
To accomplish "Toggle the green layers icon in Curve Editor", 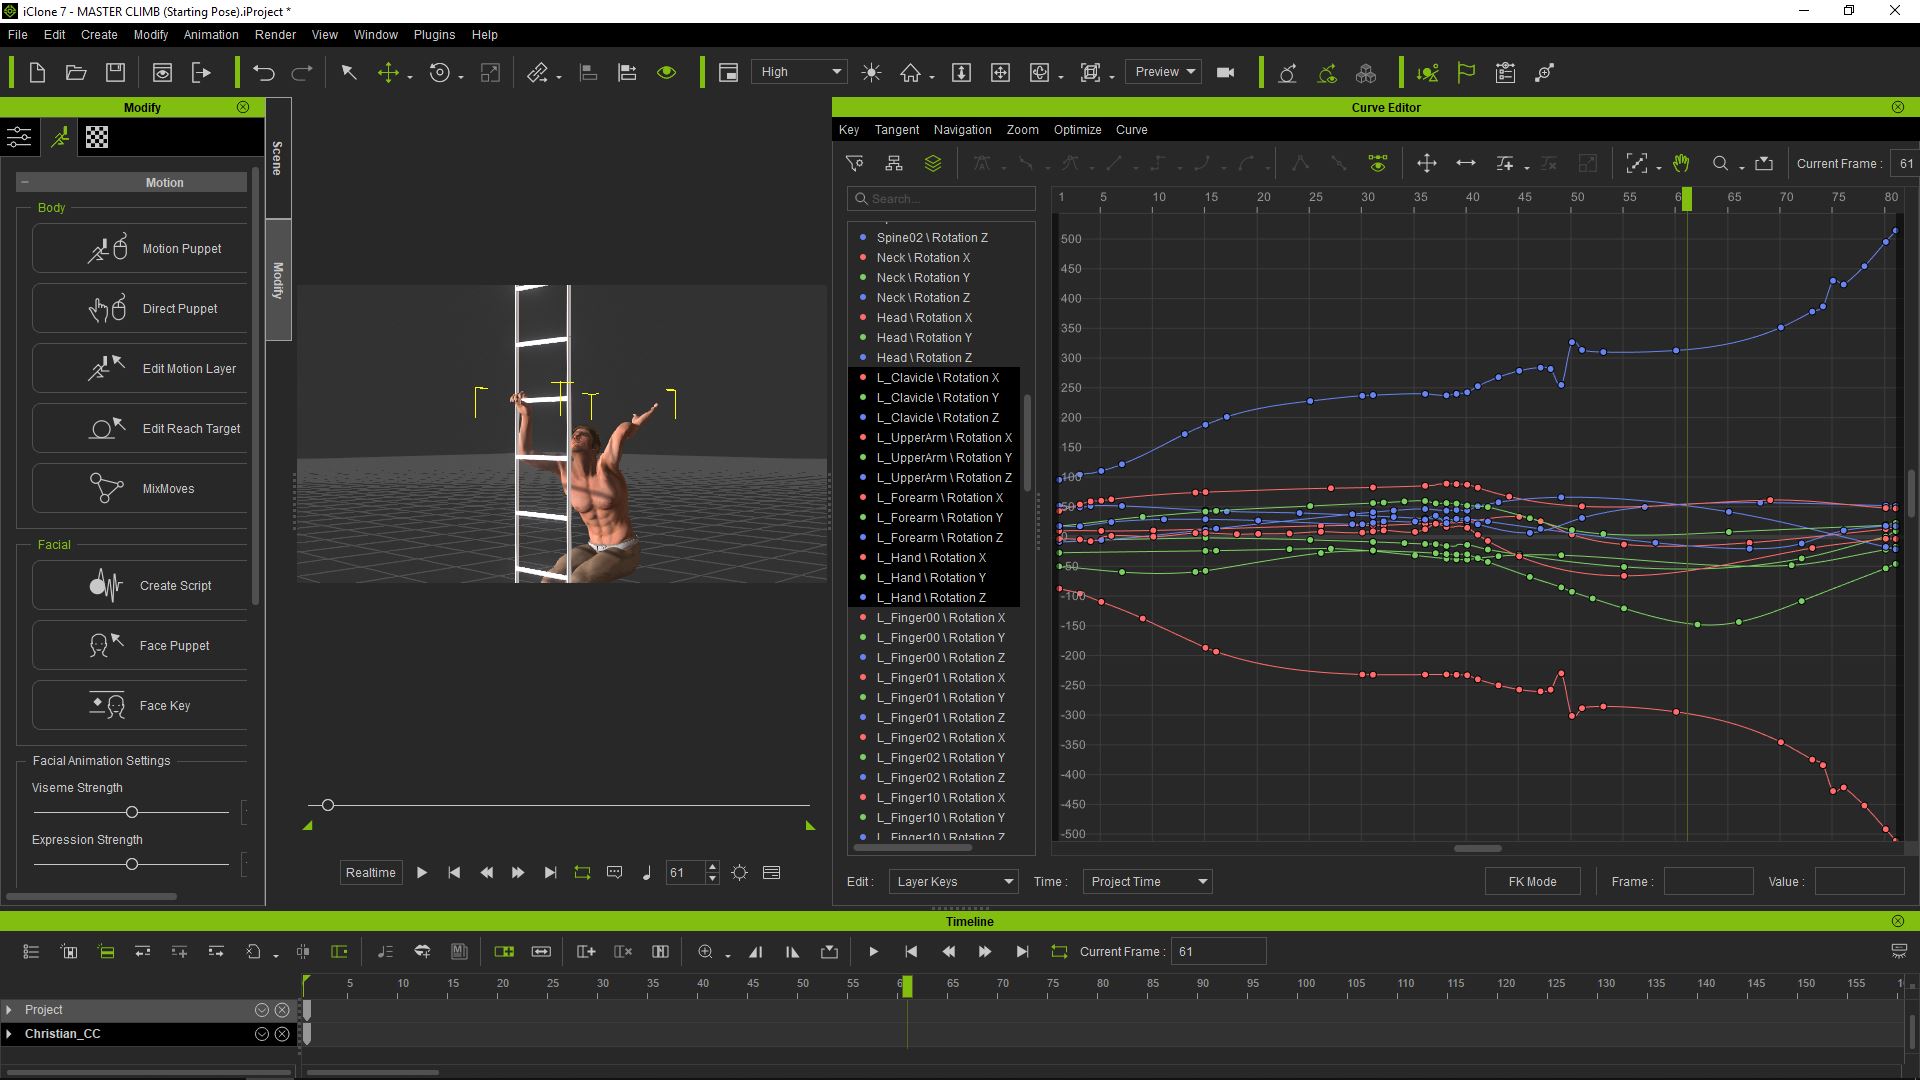I will pyautogui.click(x=933, y=163).
